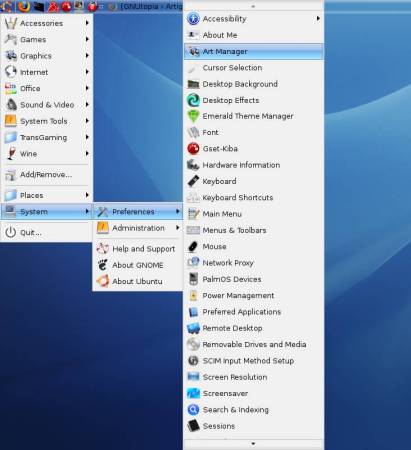Click the Search & Indexing icon
411x450 pixels.
pos(193,410)
